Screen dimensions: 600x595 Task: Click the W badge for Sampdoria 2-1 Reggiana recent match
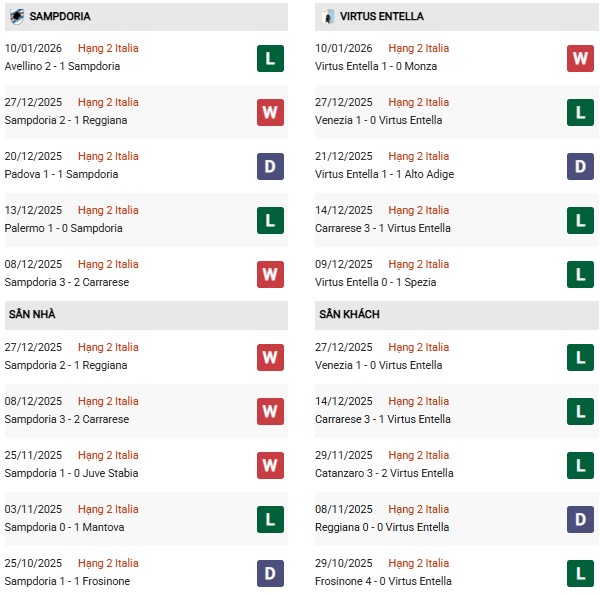tap(270, 112)
